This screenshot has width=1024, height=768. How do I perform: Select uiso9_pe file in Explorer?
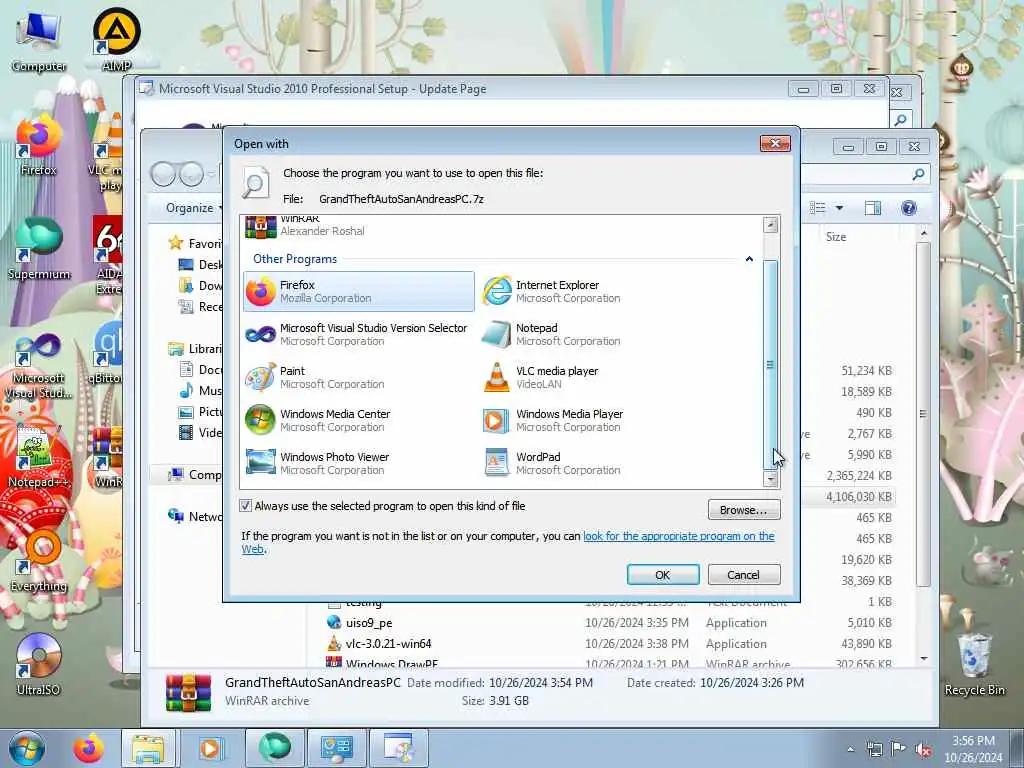(x=368, y=622)
